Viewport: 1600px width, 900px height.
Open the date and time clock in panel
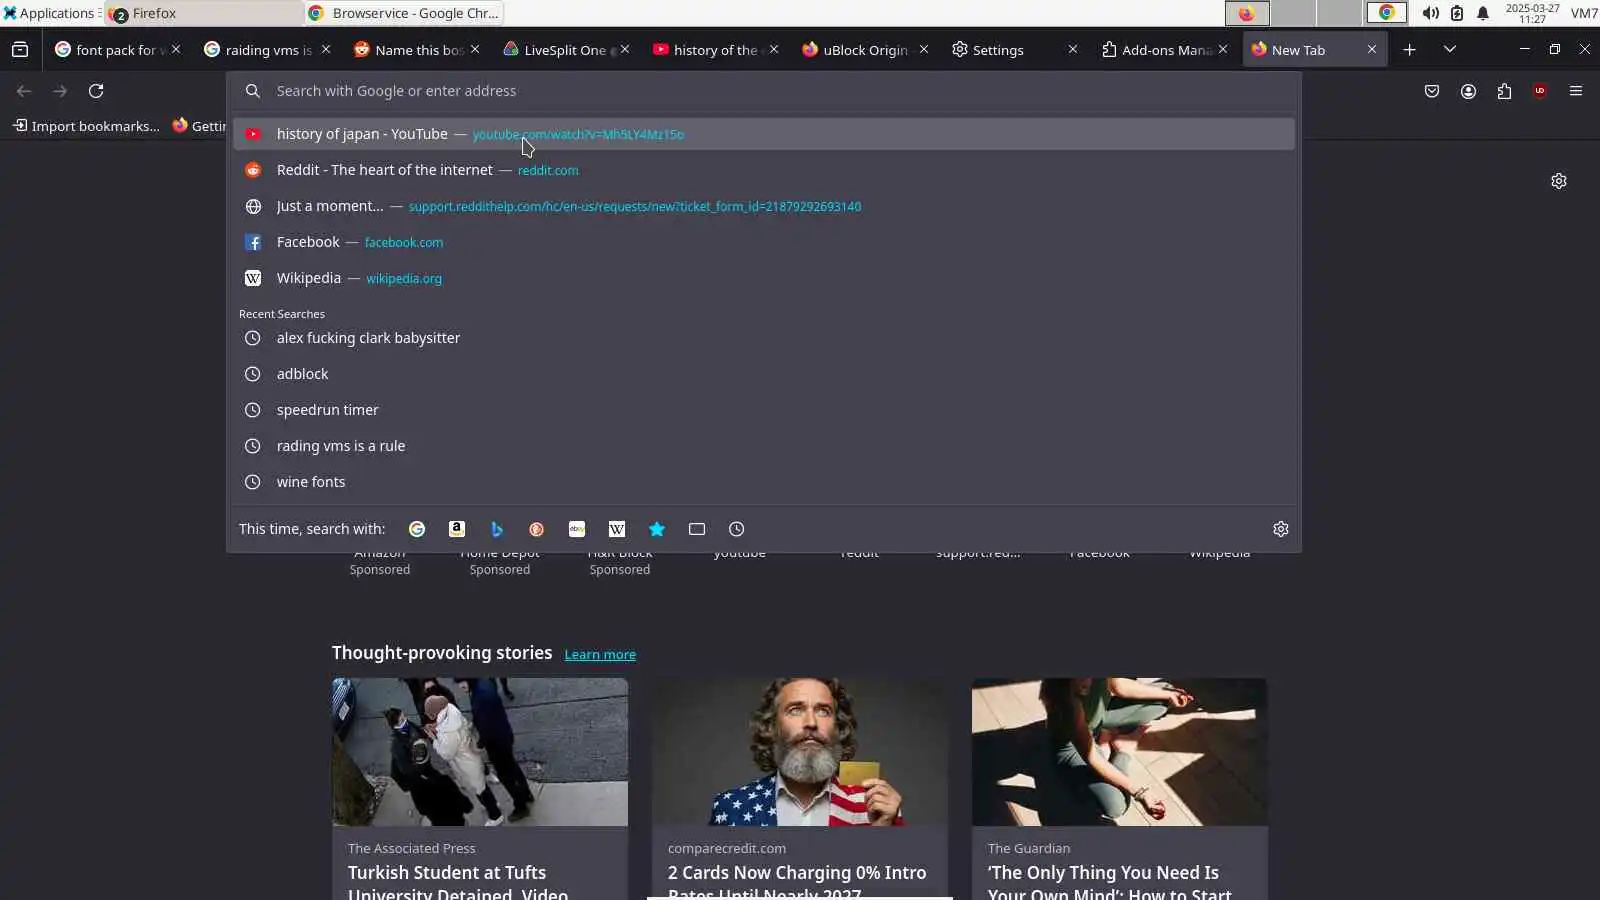point(1532,13)
